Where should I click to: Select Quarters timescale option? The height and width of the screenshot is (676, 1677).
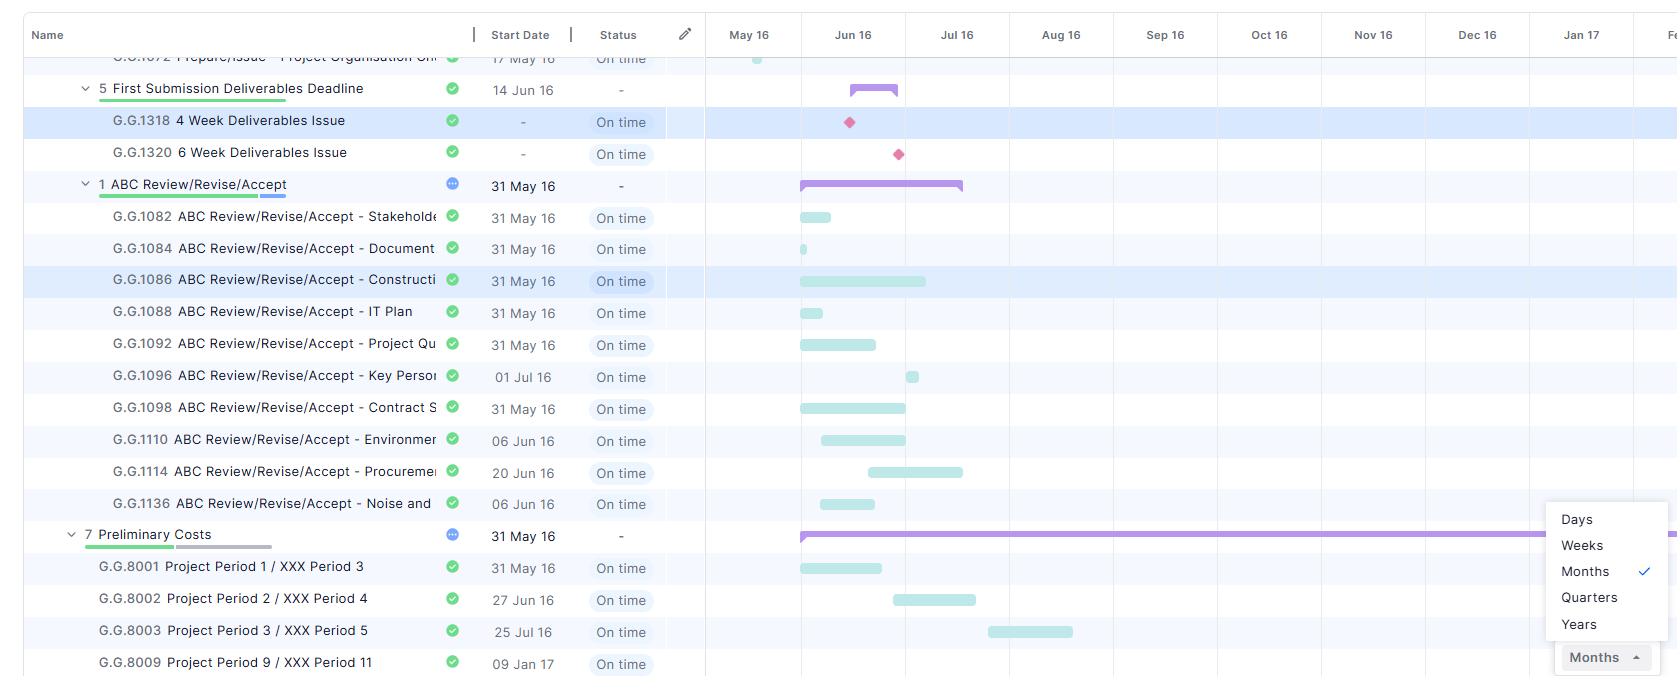(1589, 598)
